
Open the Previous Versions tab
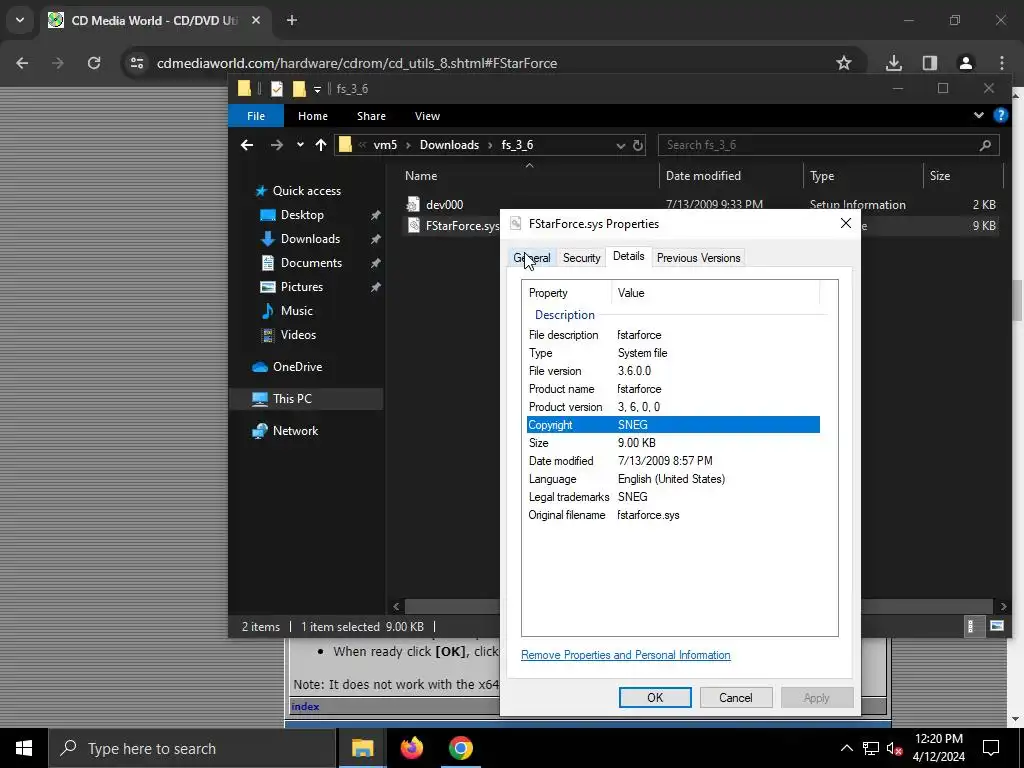coord(698,258)
